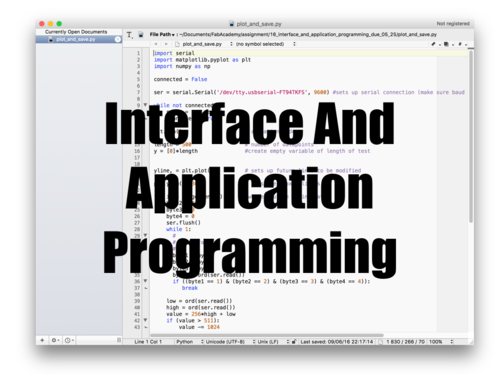The height and width of the screenshot is (375, 500).
Task: Go to previous document with back arrow
Action: click(156, 44)
